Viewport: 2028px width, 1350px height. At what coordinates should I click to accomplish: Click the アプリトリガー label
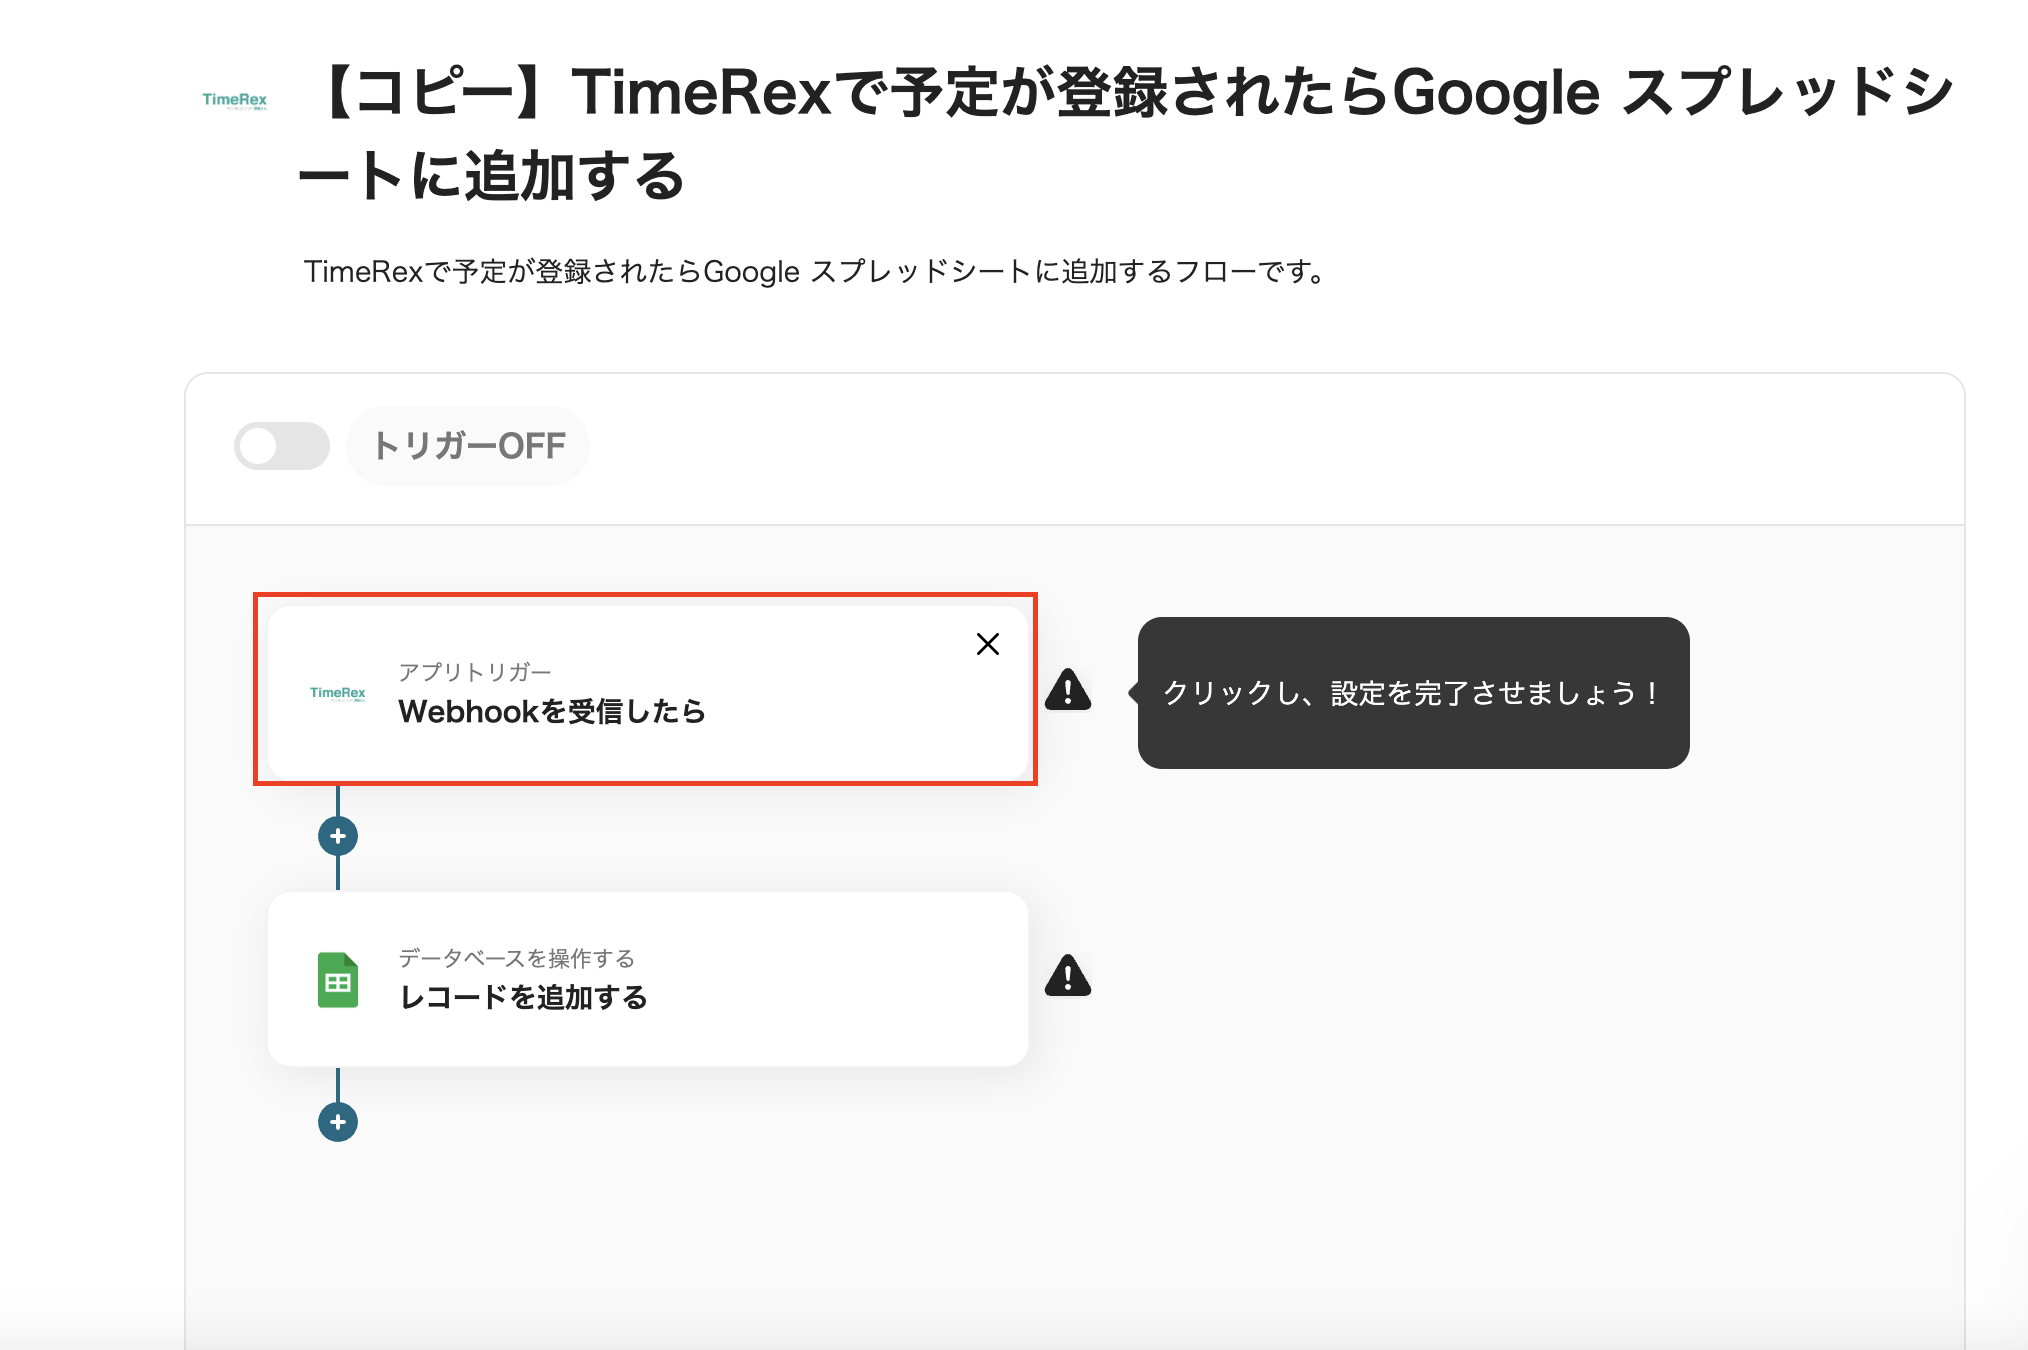[x=474, y=672]
